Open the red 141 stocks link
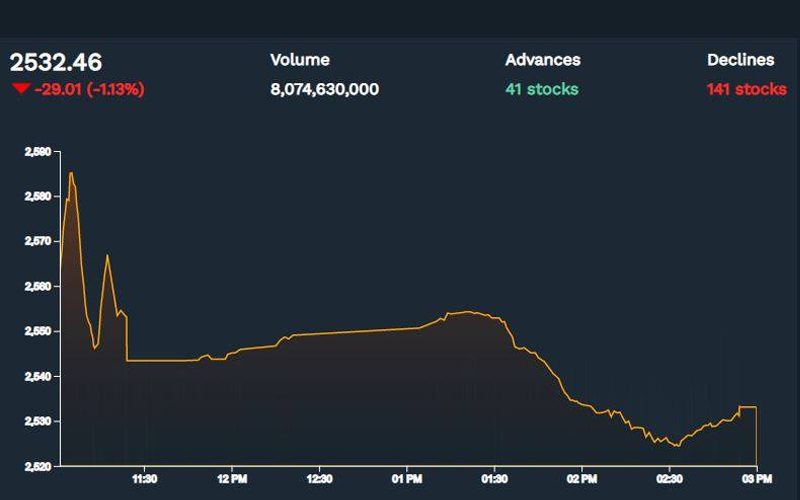This screenshot has width=800, height=500. coord(746,90)
